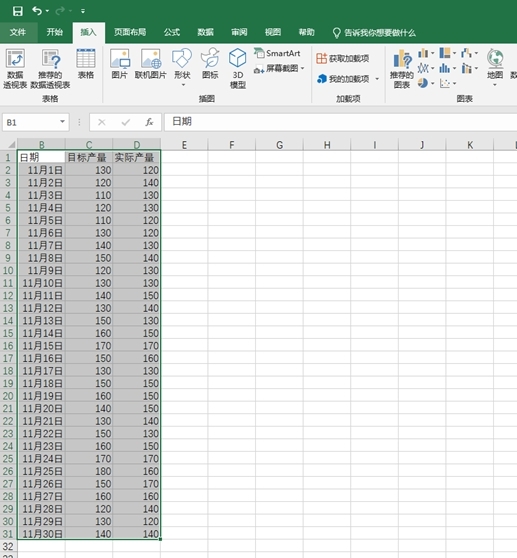
Task: Insert Icons (图标)
Action: 210,64
